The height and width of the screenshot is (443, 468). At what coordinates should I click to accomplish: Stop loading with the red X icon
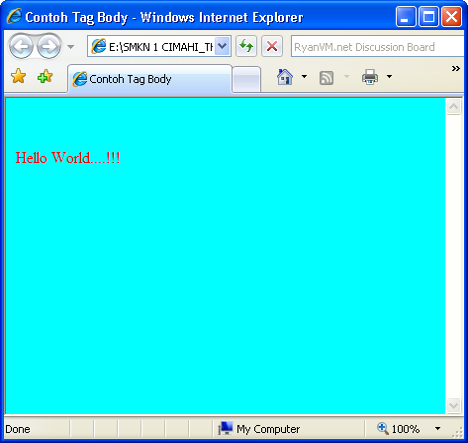click(x=272, y=46)
